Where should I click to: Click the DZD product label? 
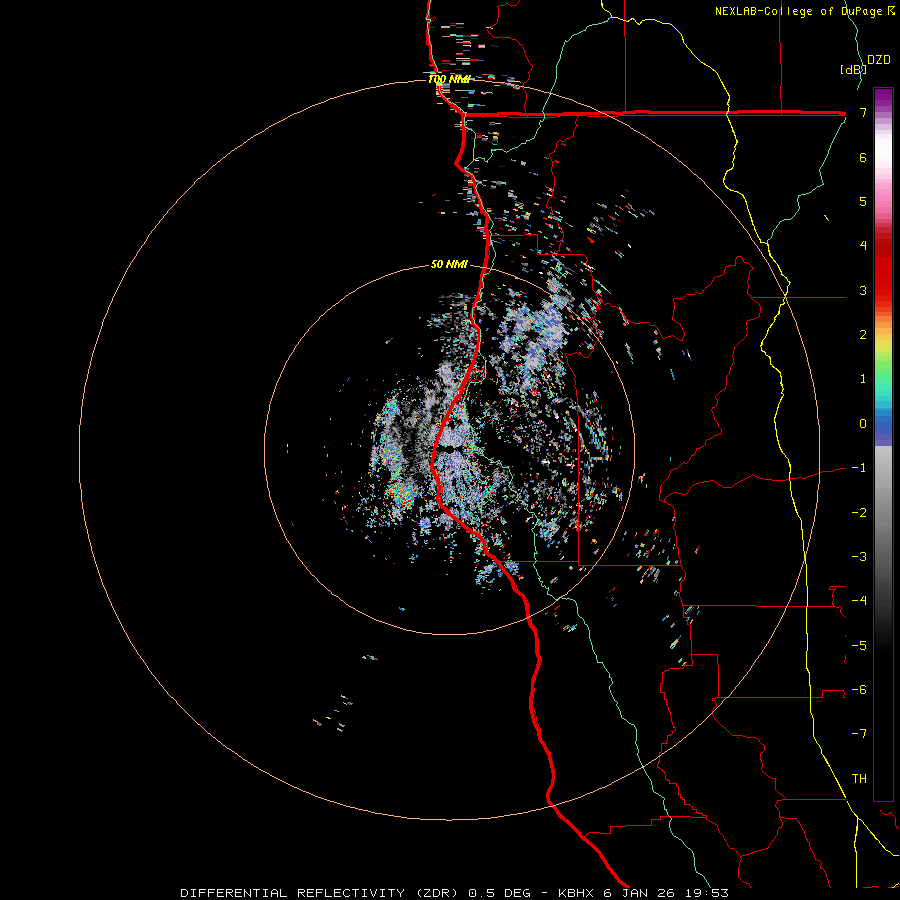pos(879,60)
